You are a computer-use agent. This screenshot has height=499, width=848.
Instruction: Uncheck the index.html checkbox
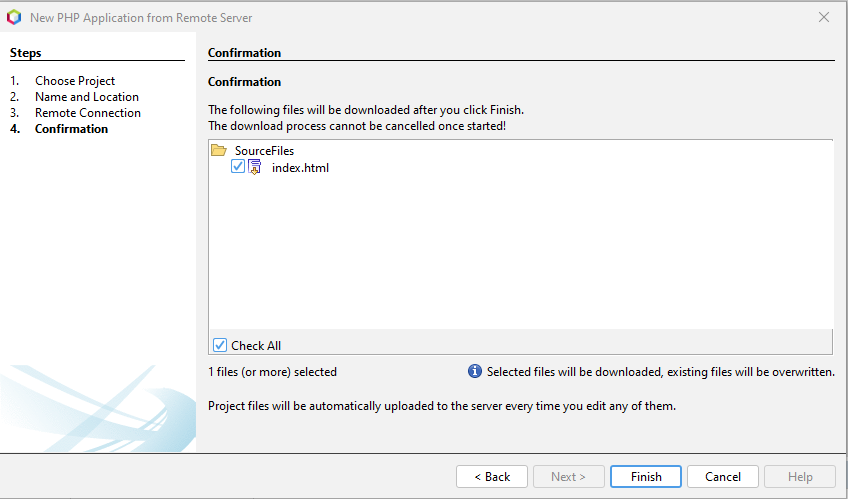click(x=238, y=168)
